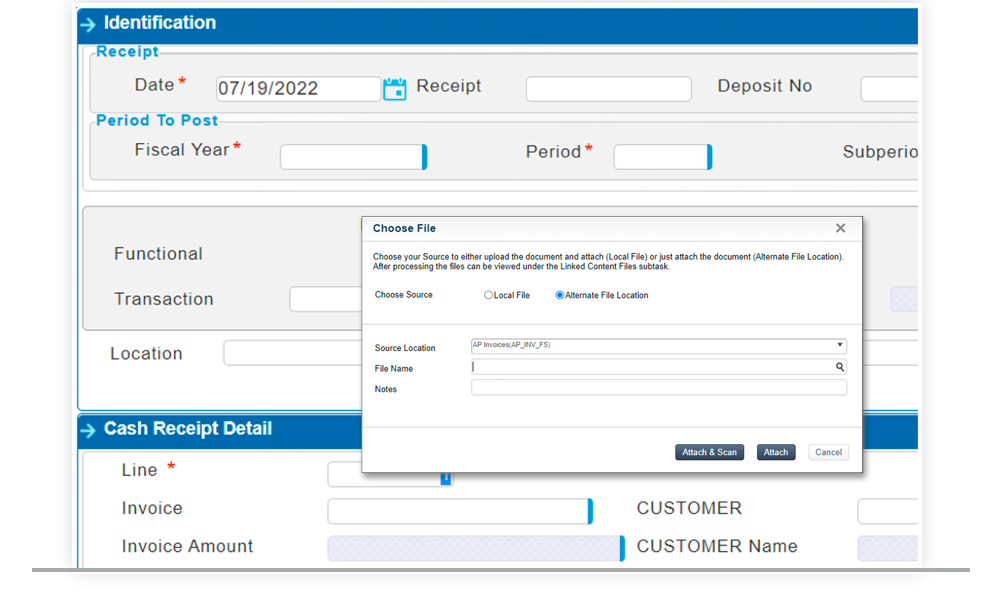Viewport: 1004px width, 611px height.
Task: Click the Attach button
Action: point(776,452)
